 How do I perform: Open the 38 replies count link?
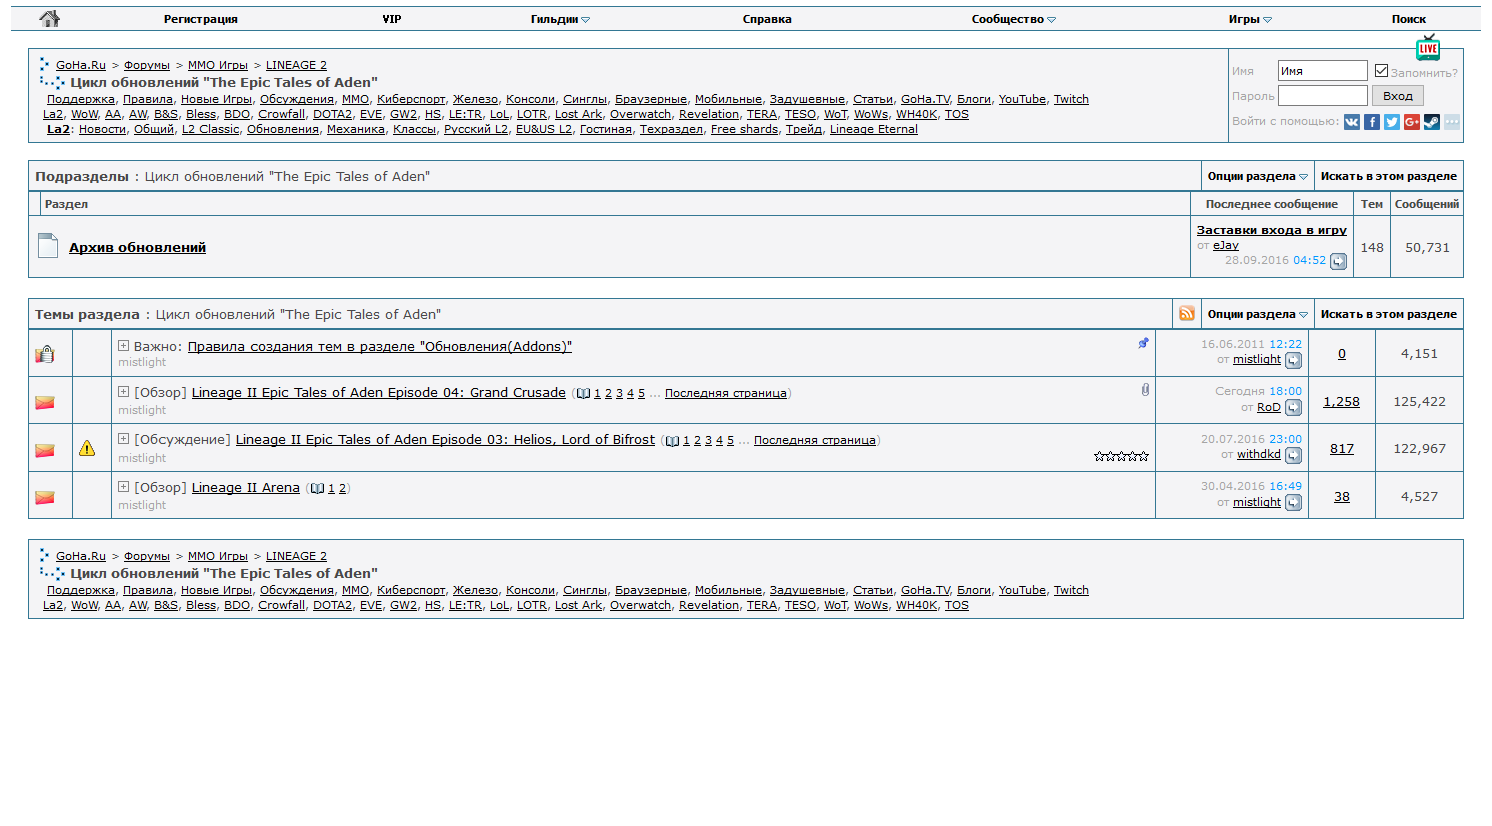coord(1342,497)
